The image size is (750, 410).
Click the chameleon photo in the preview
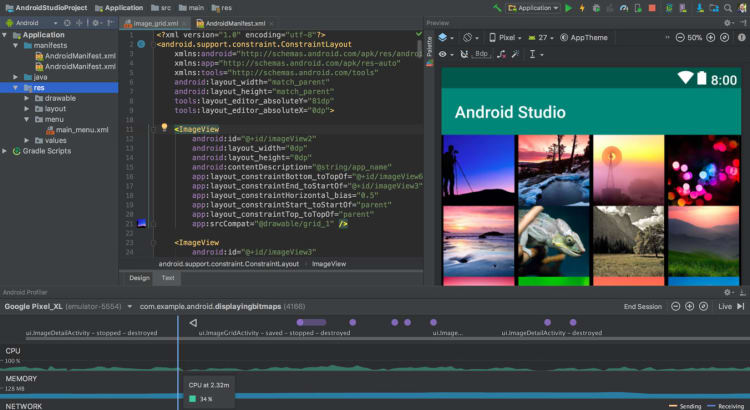coord(553,241)
